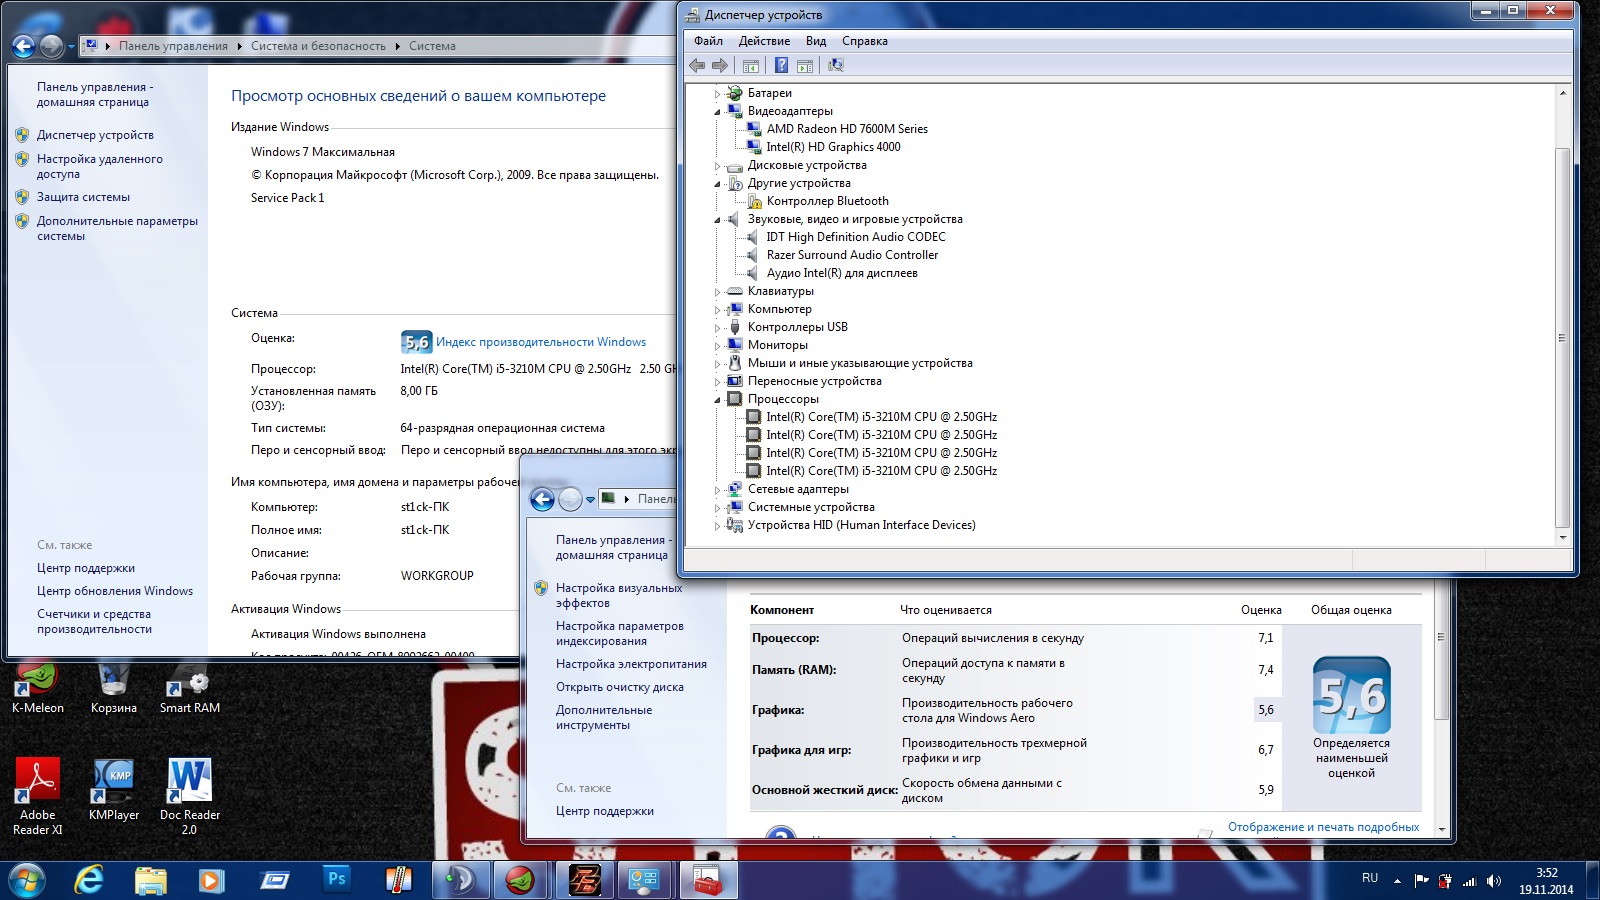This screenshot has width=1600, height=900.
Task: Open Корзина desktop icon
Action: click(x=113, y=690)
